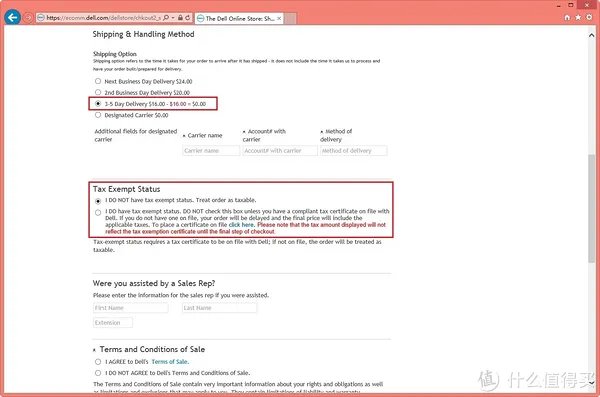Viewport: 600px width, 397px height.
Task: Click the scrollbar up arrow
Action: 592,35
